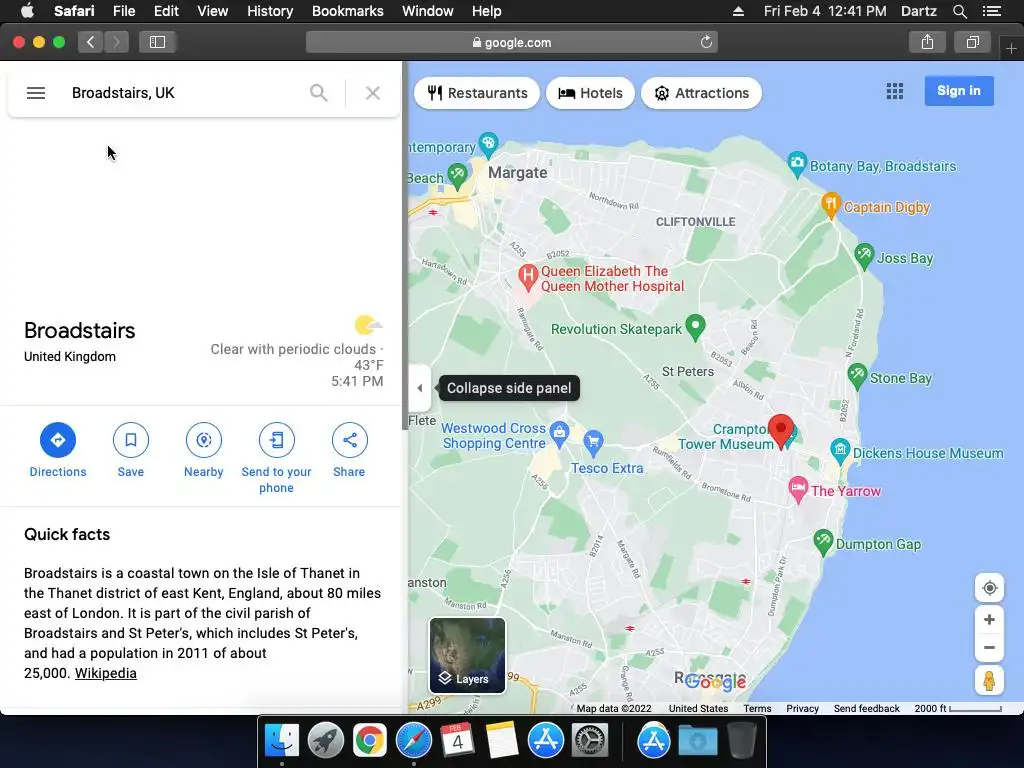Launch Google Chrome from the Dock
1024x768 pixels.
coord(370,741)
